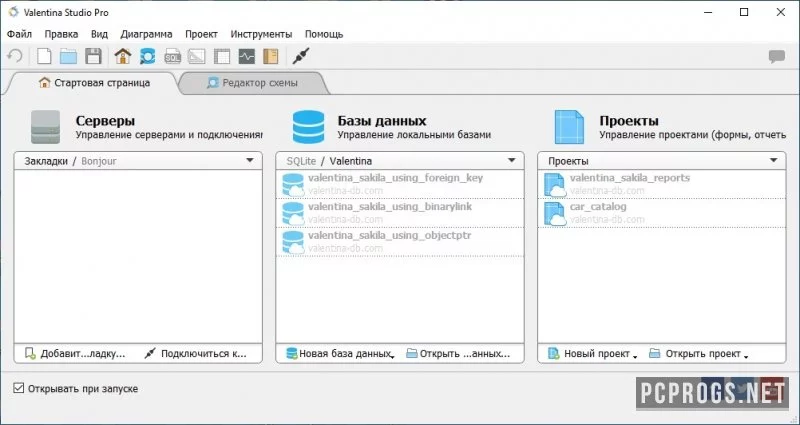Screen dimensions: 800x425
Task: Maximize the Valentina Studio Pro window
Action: 744,12
